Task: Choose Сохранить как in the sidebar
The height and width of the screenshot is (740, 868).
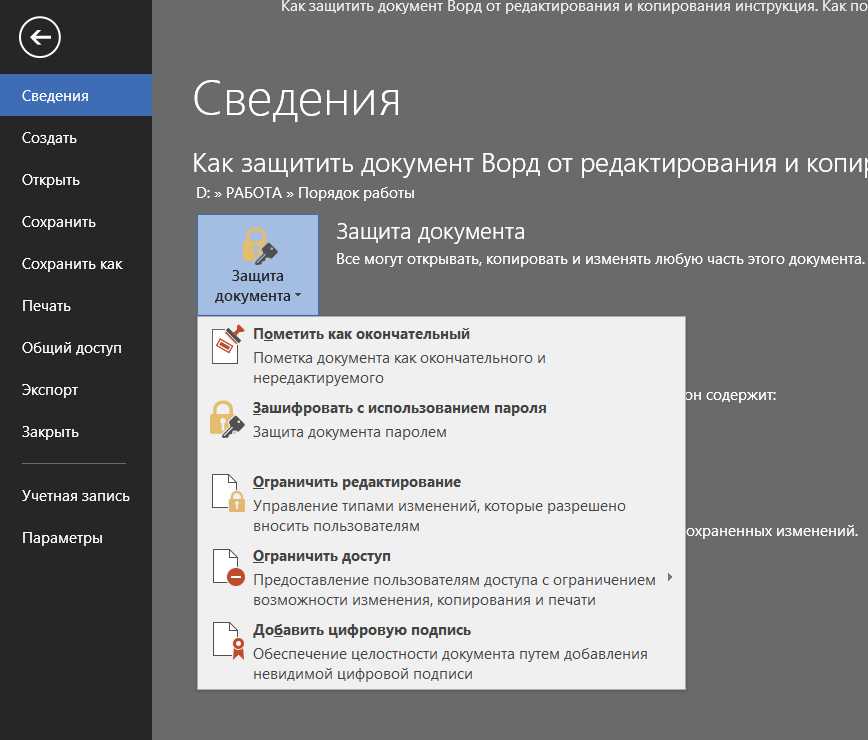Action: click(76, 263)
